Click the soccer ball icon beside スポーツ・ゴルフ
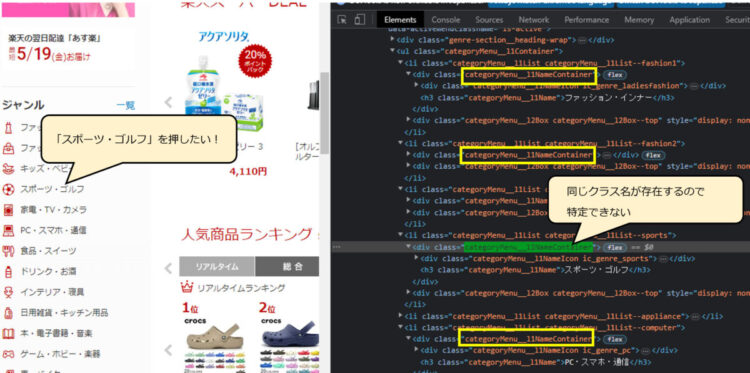This screenshot has height=373, width=750. click(x=8, y=189)
